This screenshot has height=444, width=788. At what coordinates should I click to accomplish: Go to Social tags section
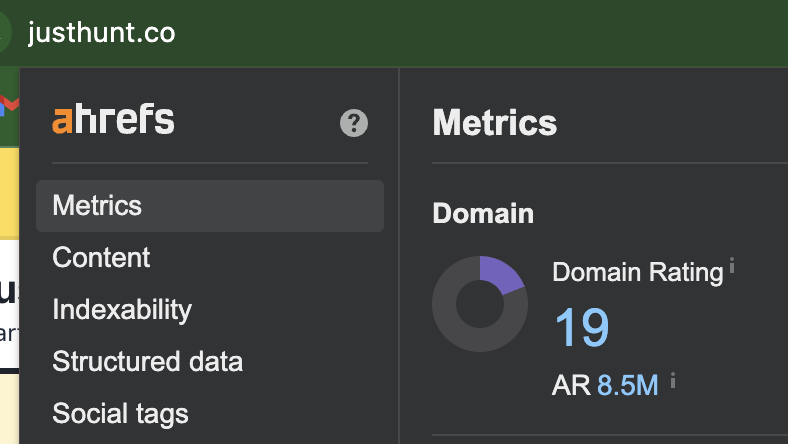point(121,414)
